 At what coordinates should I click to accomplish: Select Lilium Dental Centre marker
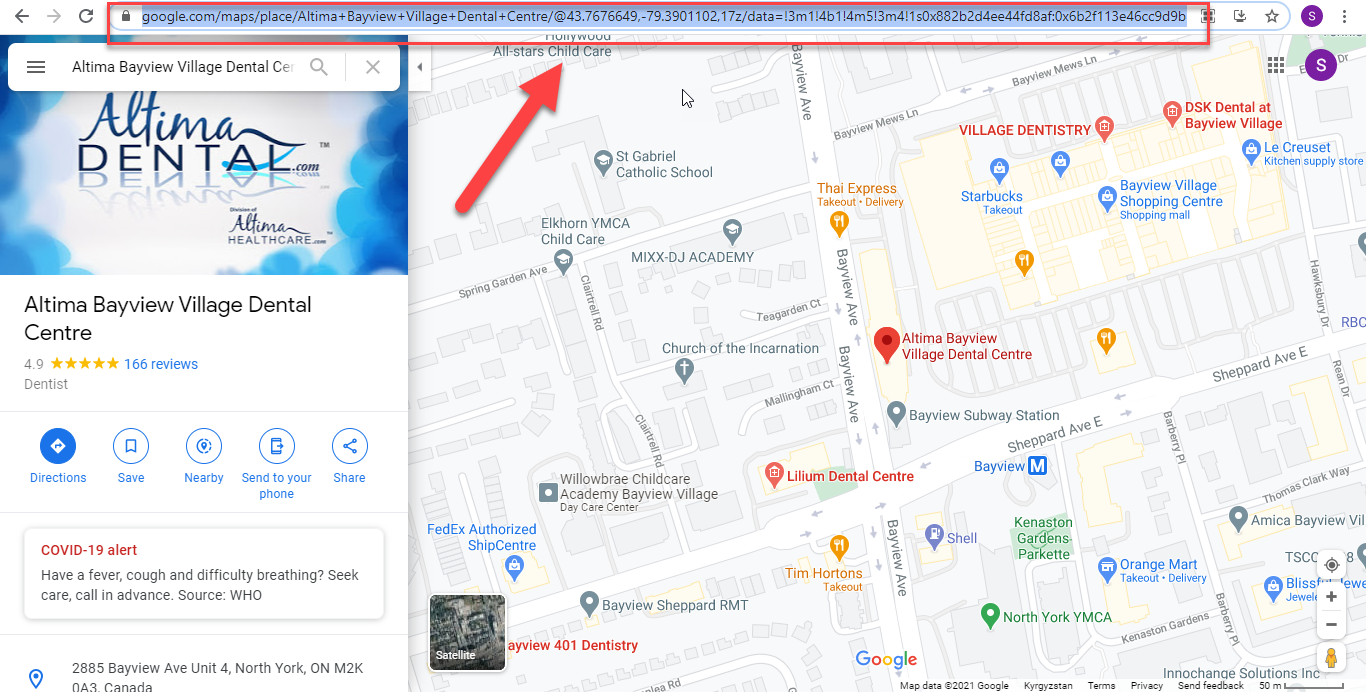(773, 473)
